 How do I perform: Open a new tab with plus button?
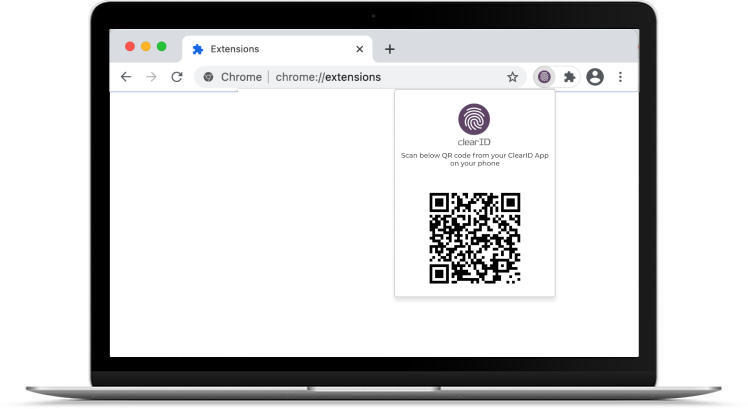(x=390, y=48)
